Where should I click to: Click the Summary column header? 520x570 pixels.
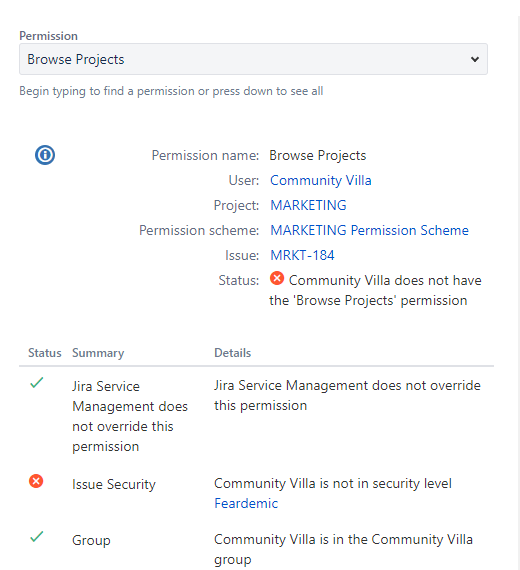[98, 353]
